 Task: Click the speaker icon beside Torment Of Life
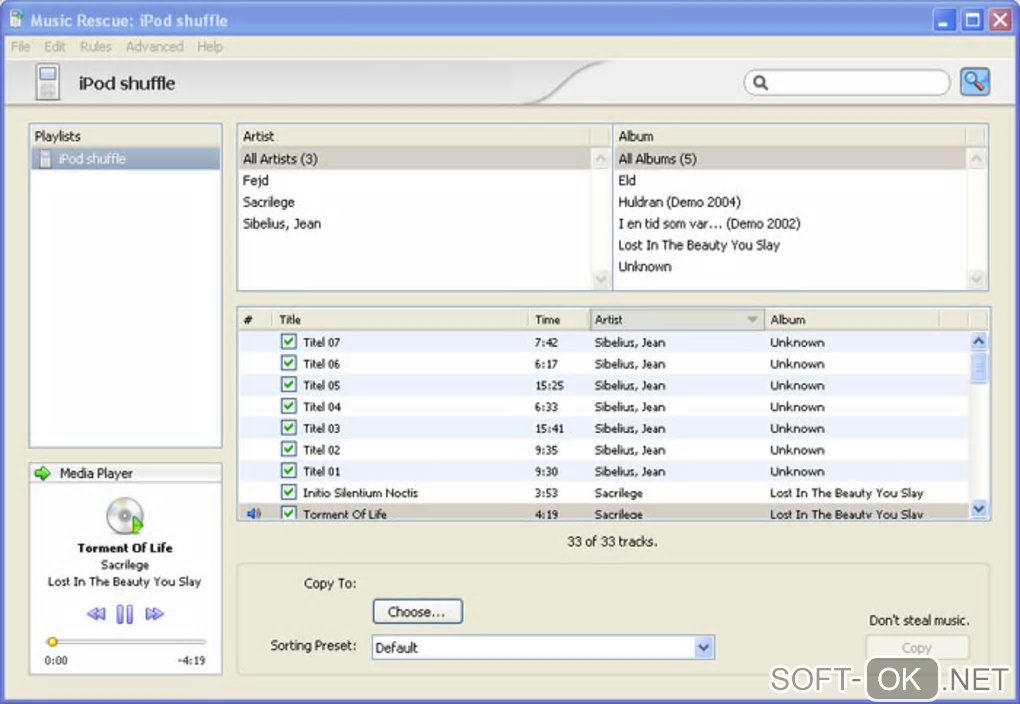coord(253,514)
